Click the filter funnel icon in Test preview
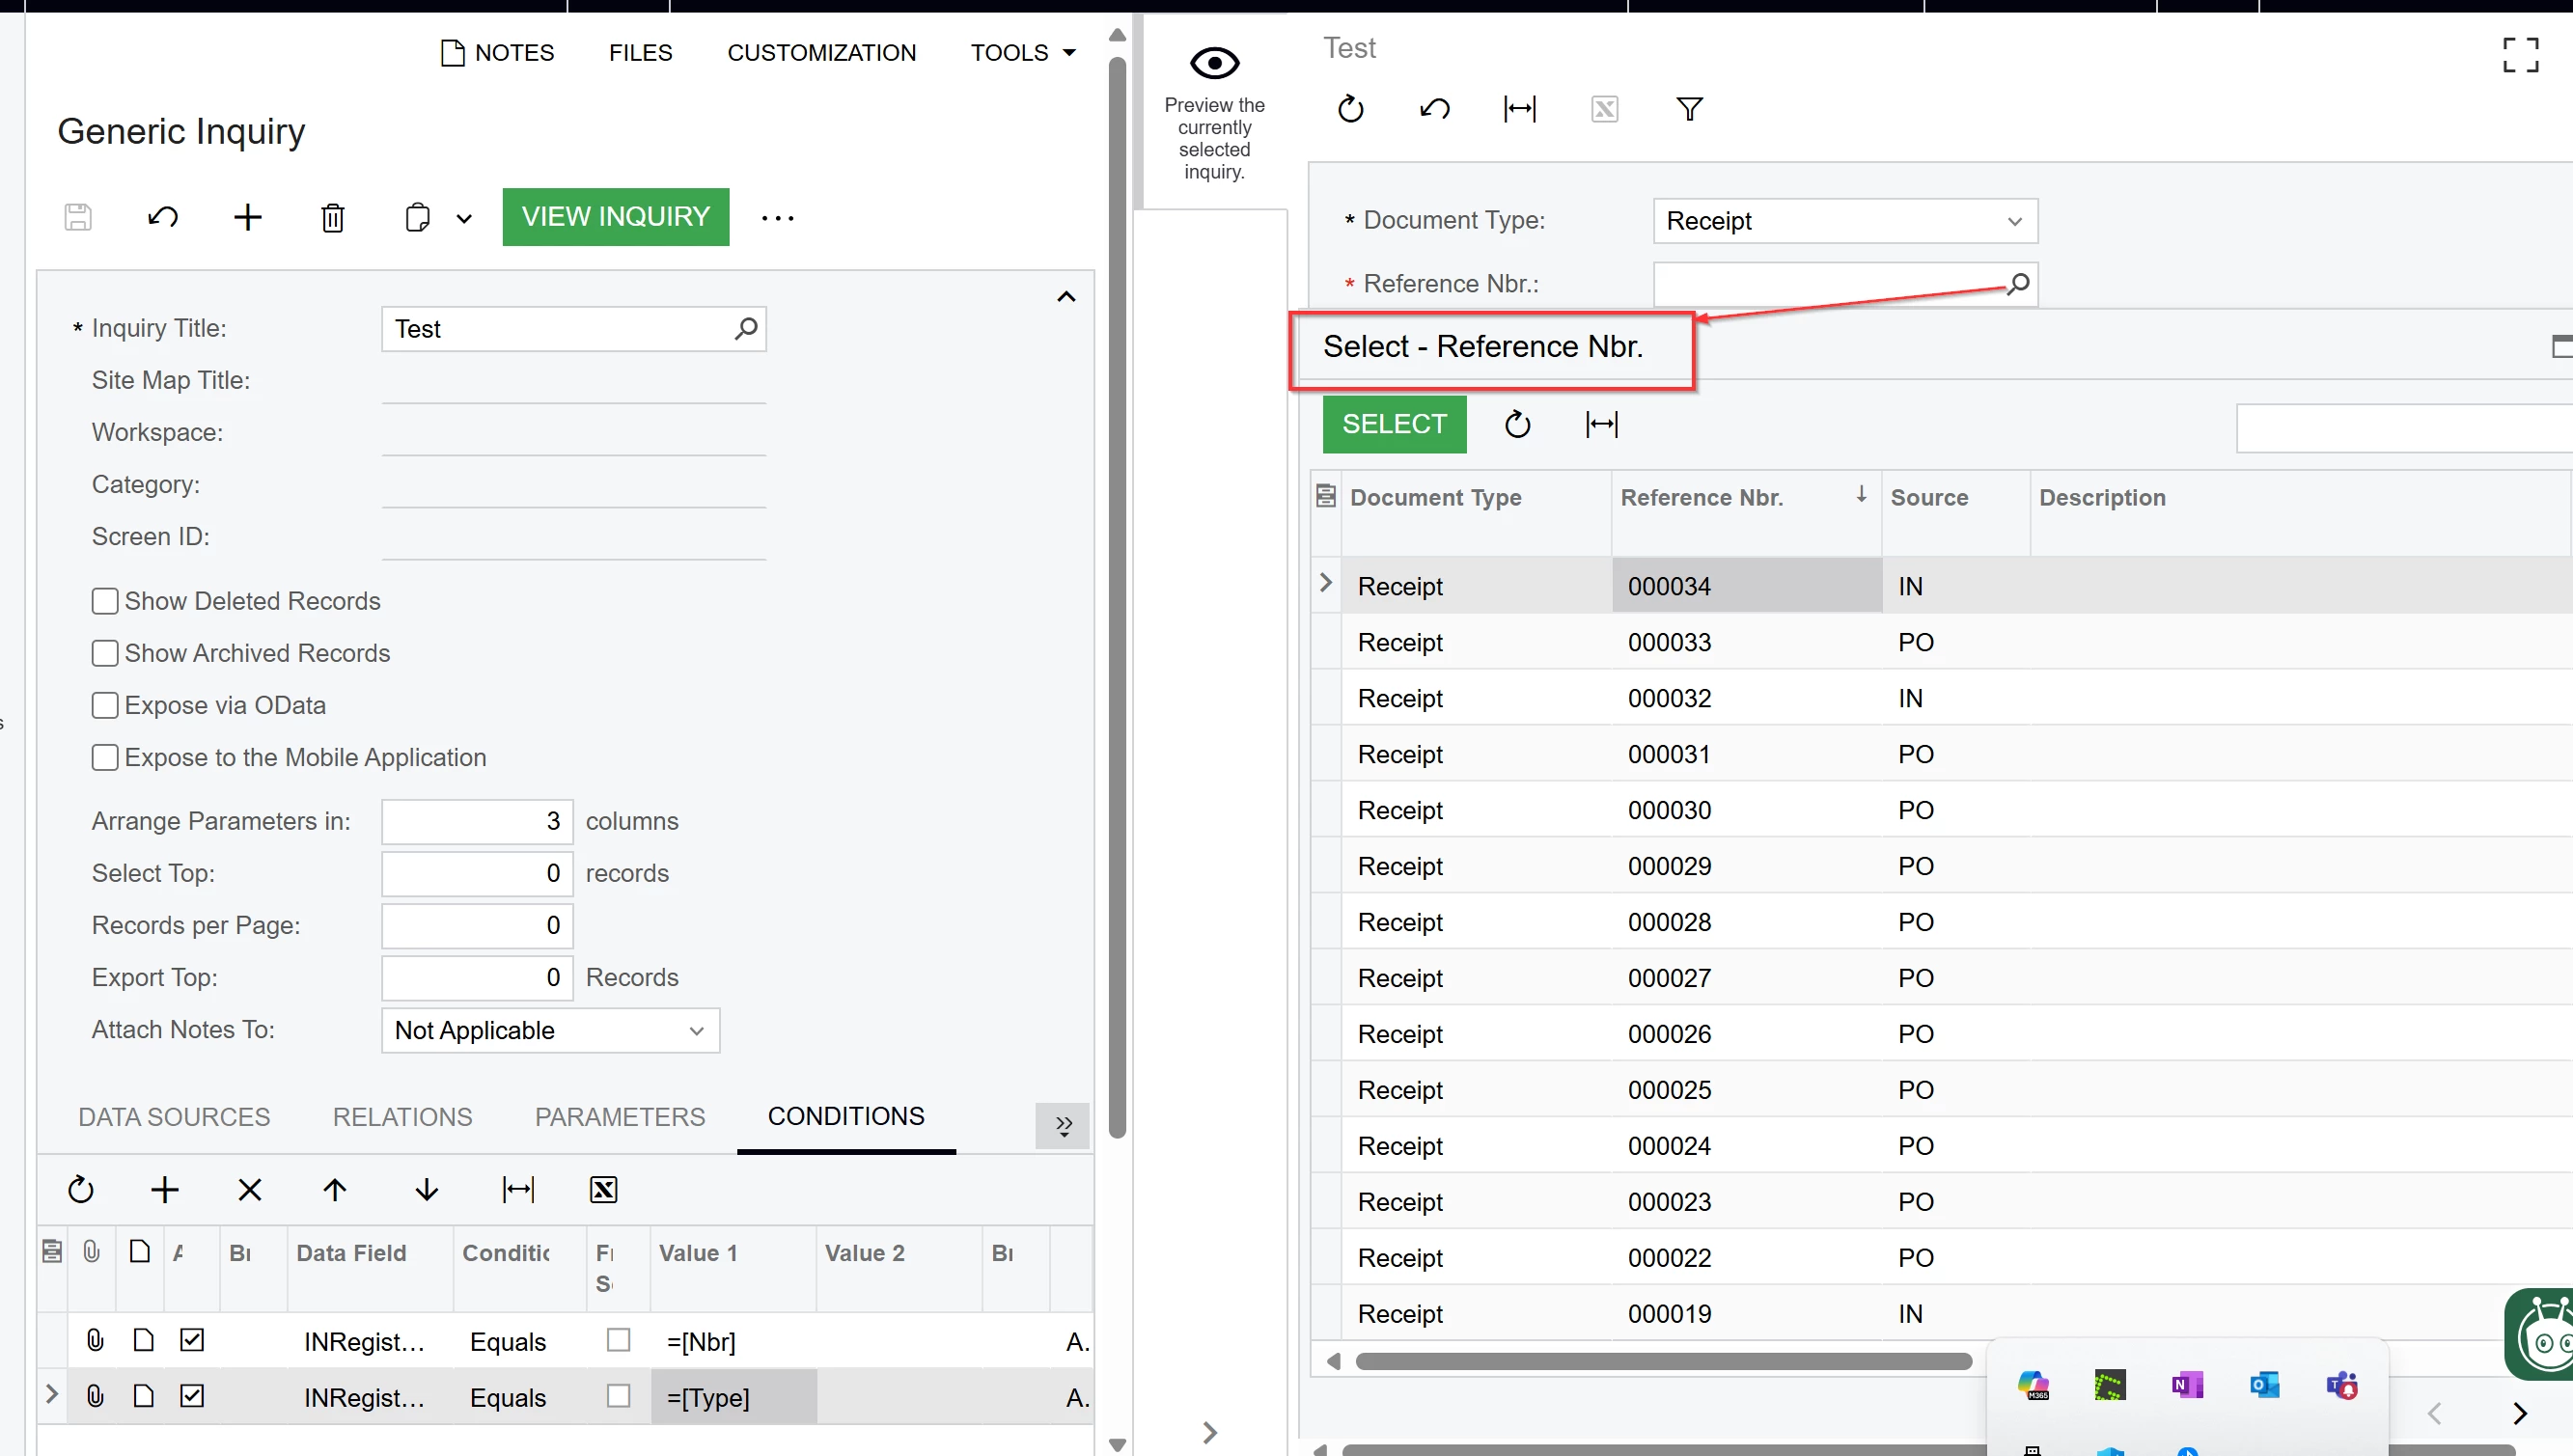The width and height of the screenshot is (2573, 1456). tap(1689, 108)
